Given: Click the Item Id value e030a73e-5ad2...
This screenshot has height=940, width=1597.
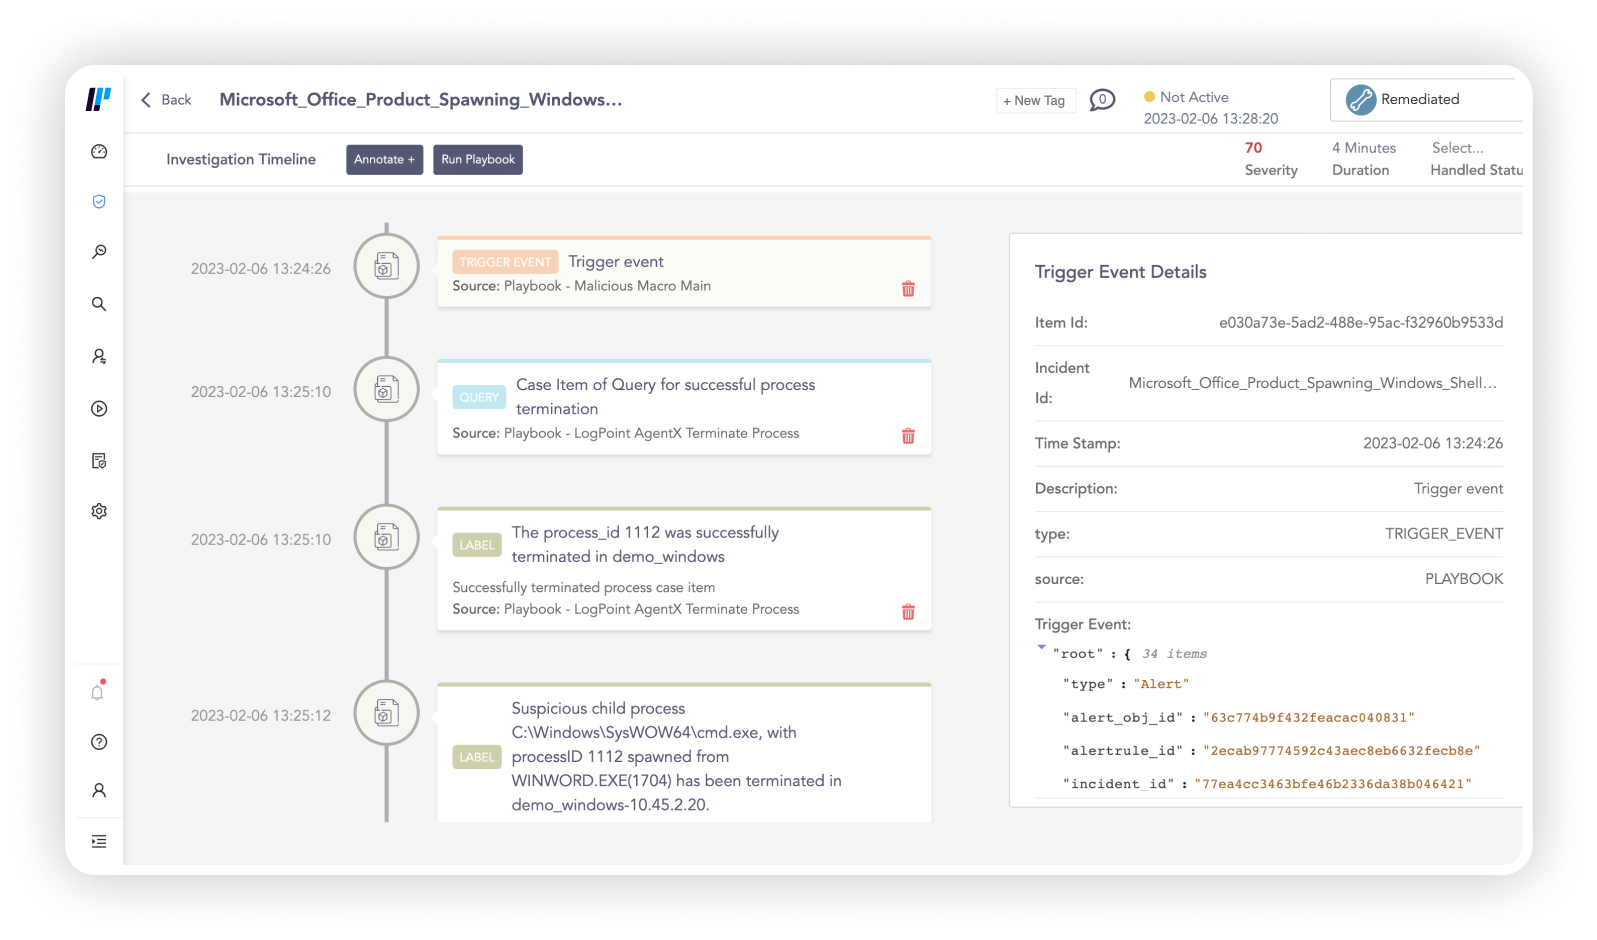Looking at the screenshot, I should point(1361,323).
